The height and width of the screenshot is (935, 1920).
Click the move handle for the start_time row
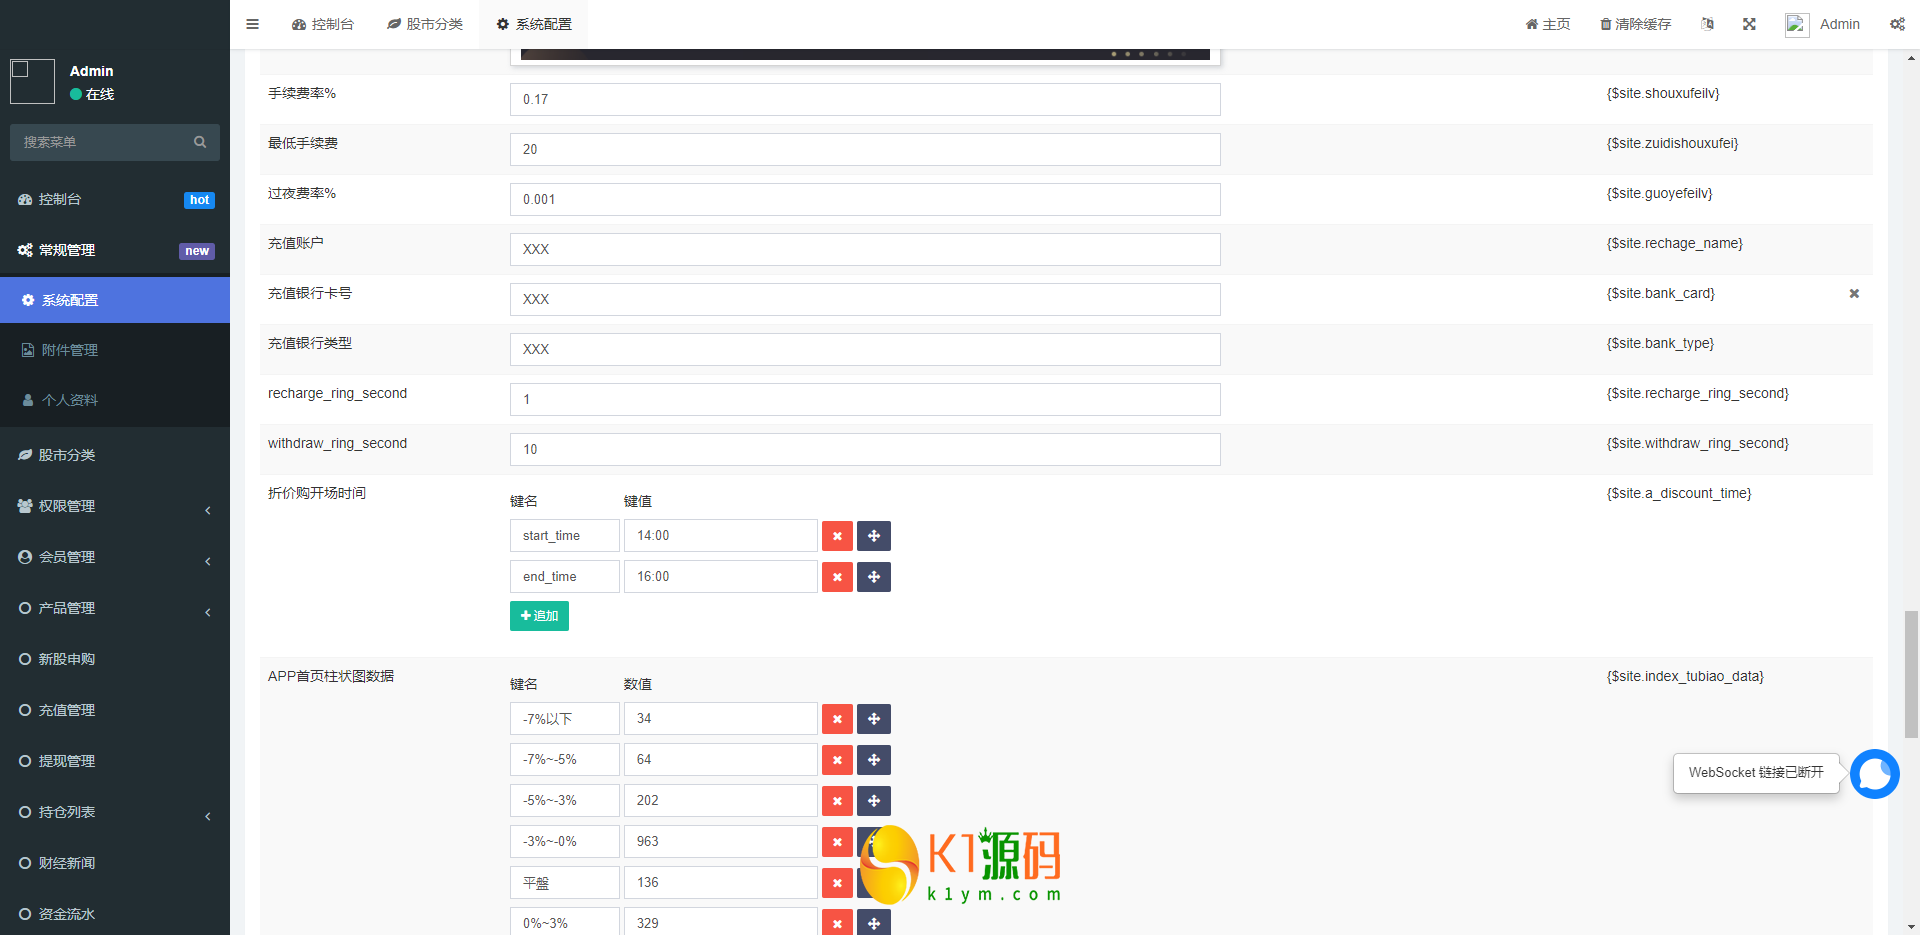[874, 536]
